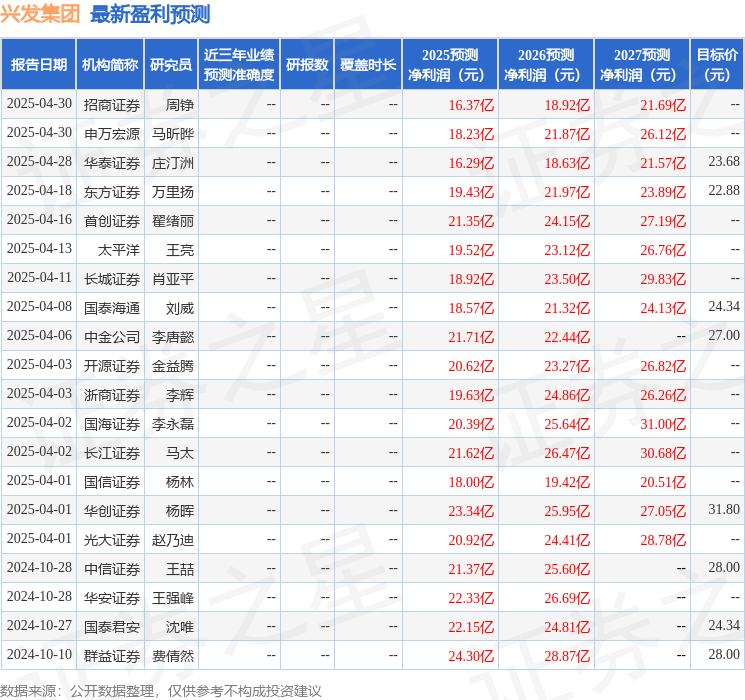The height and width of the screenshot is (700, 745).
Task: Select the 31.00亿 forecast value for 国海证券
Action: (664, 423)
